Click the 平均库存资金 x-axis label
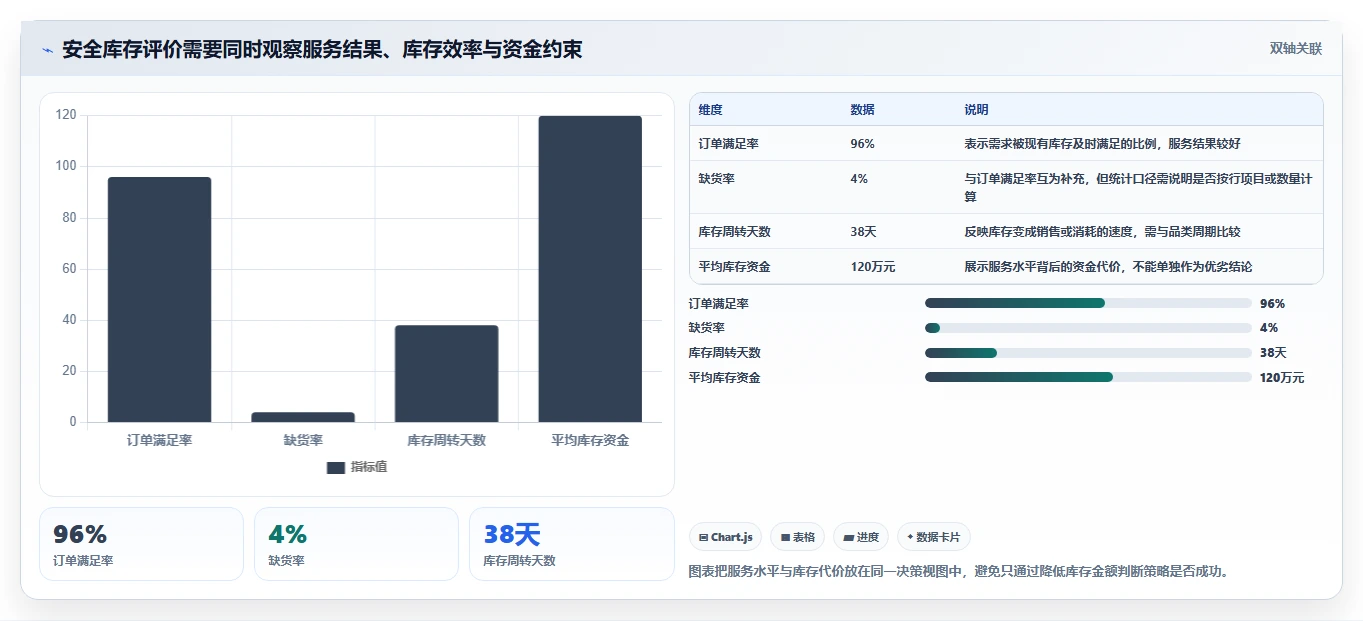Screen dimensions: 1363x621 click(x=590, y=440)
